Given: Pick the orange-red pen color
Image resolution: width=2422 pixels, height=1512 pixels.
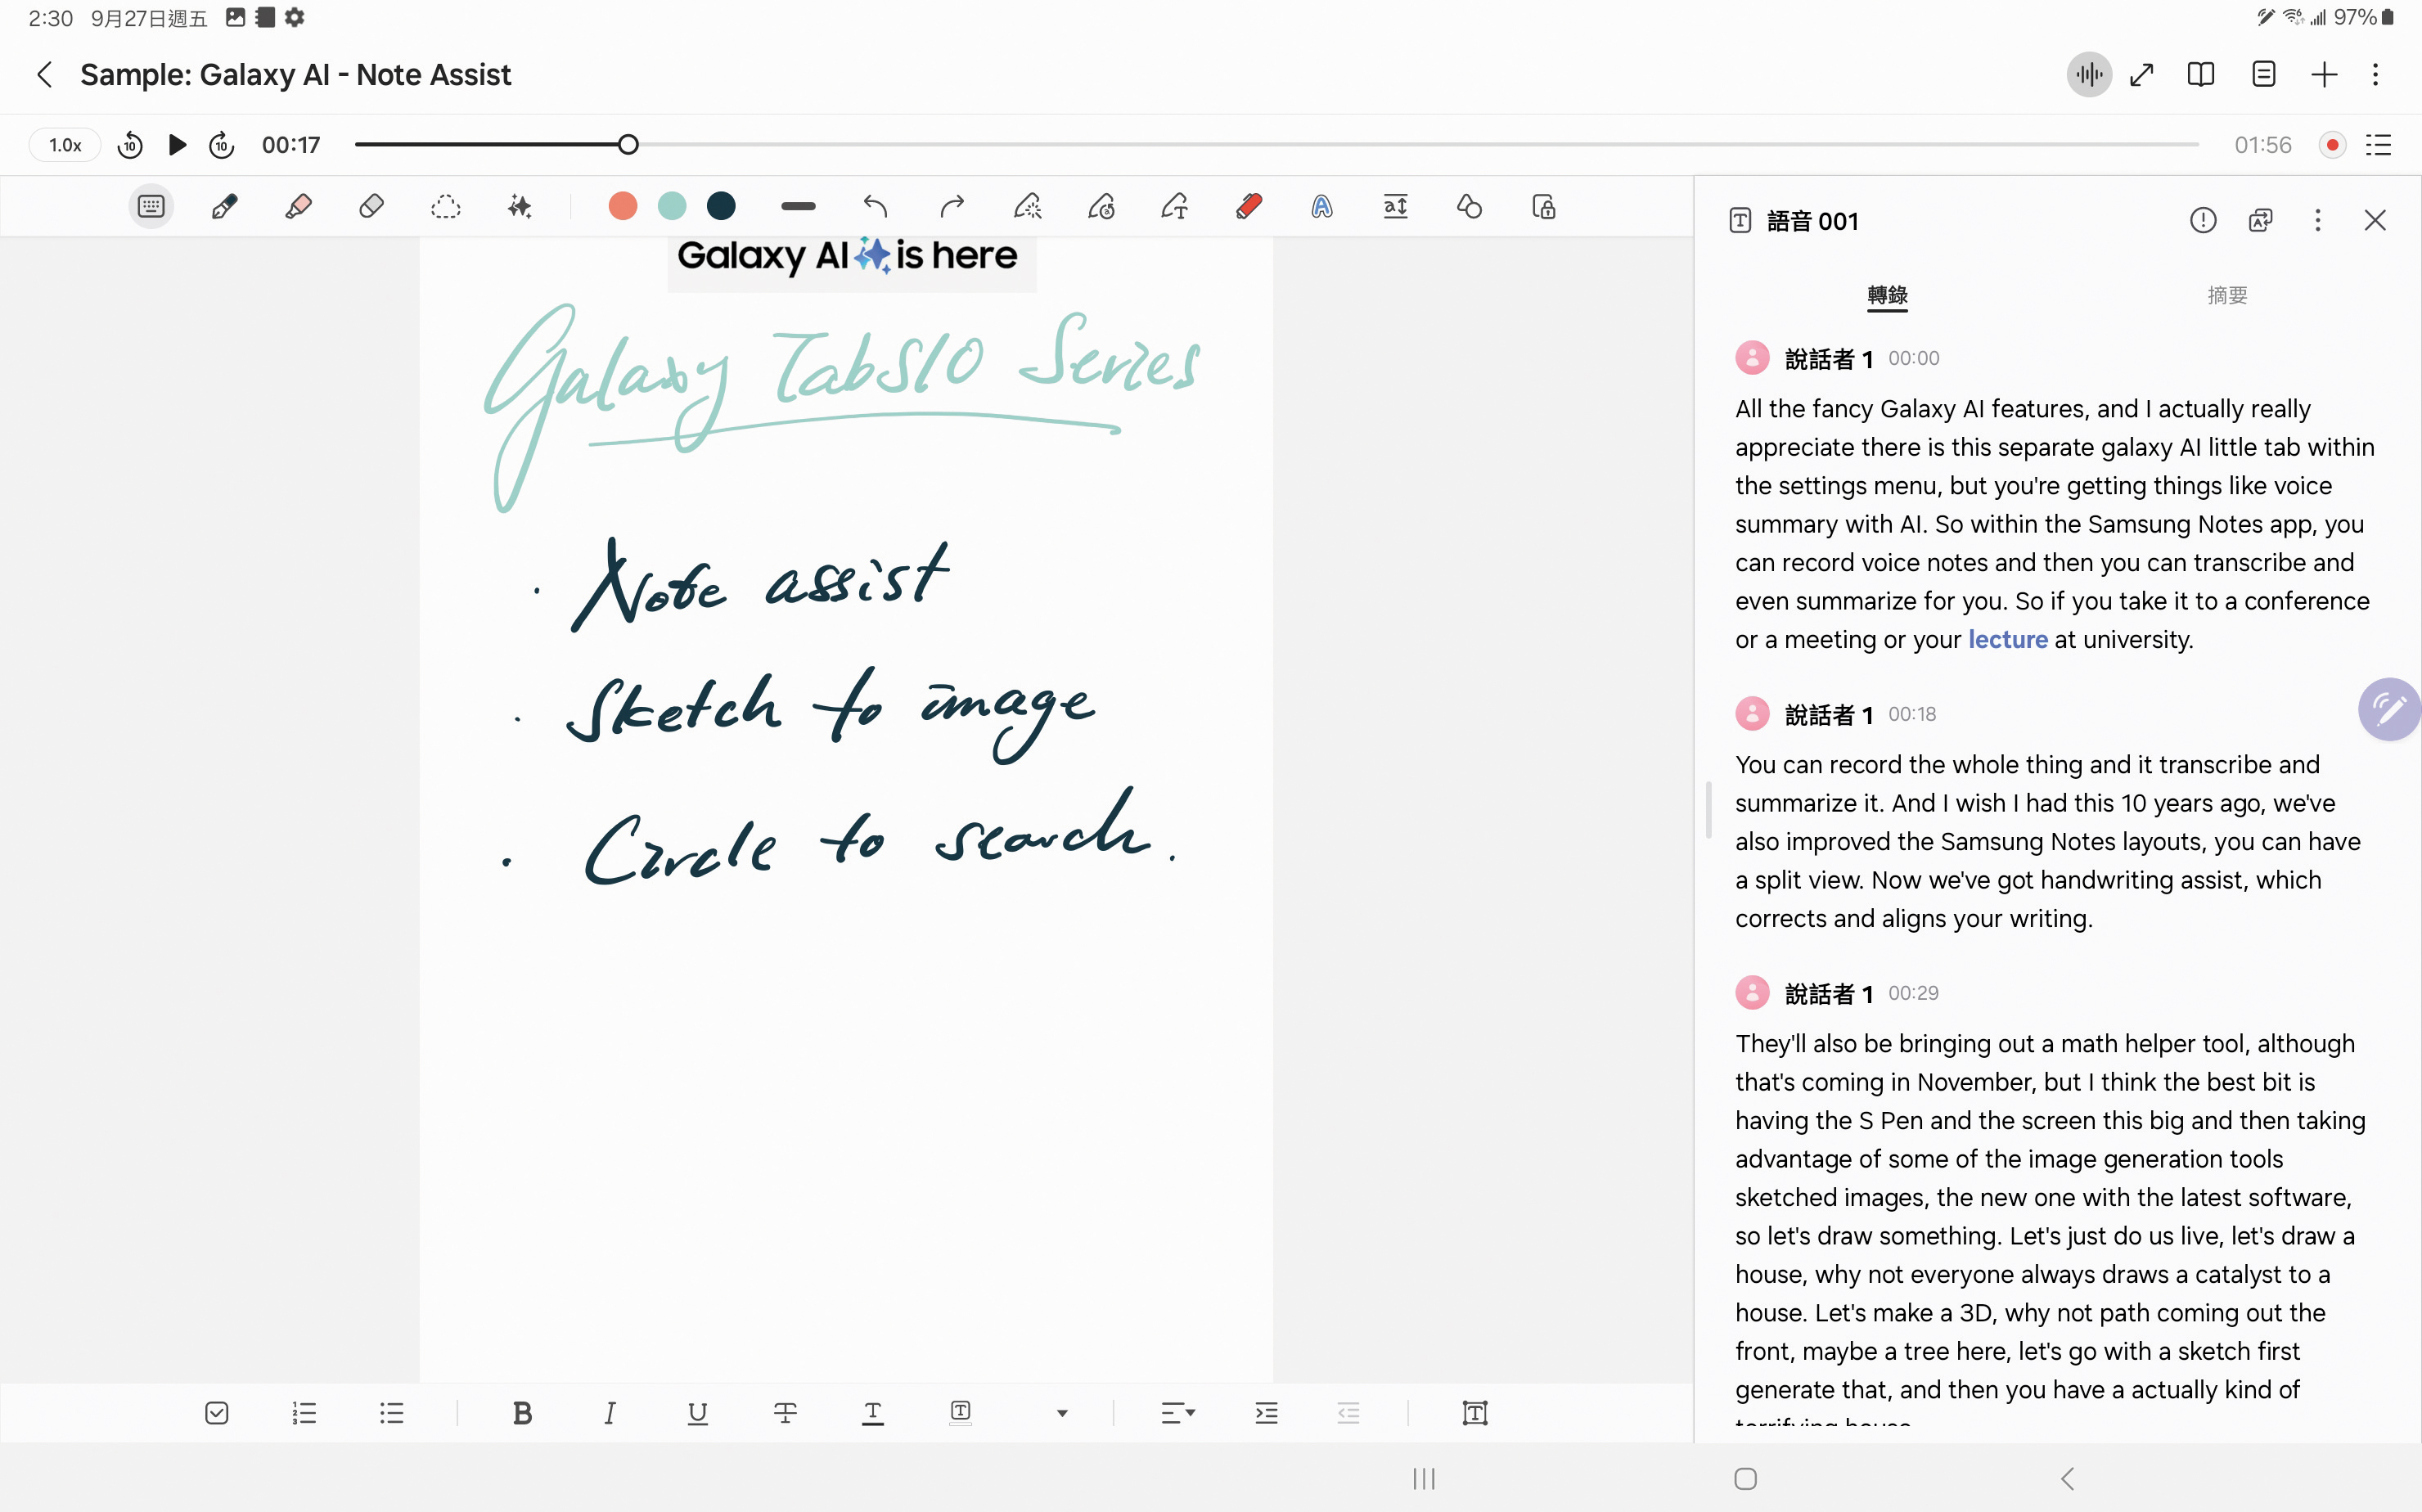Looking at the screenshot, I should 623,206.
